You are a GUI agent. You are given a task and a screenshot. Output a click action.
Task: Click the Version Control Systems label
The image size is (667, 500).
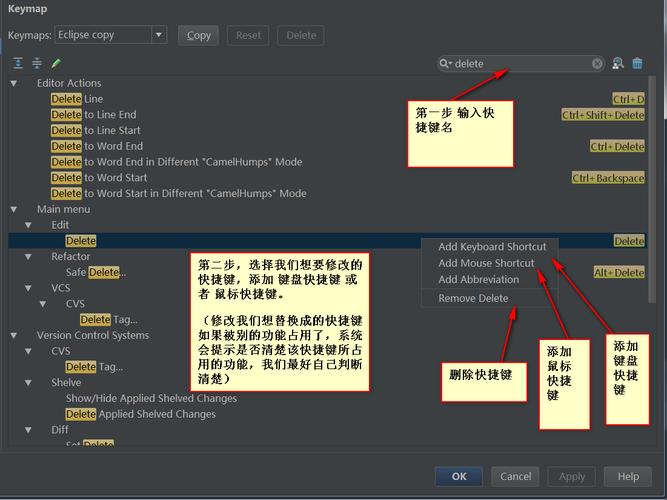93,335
